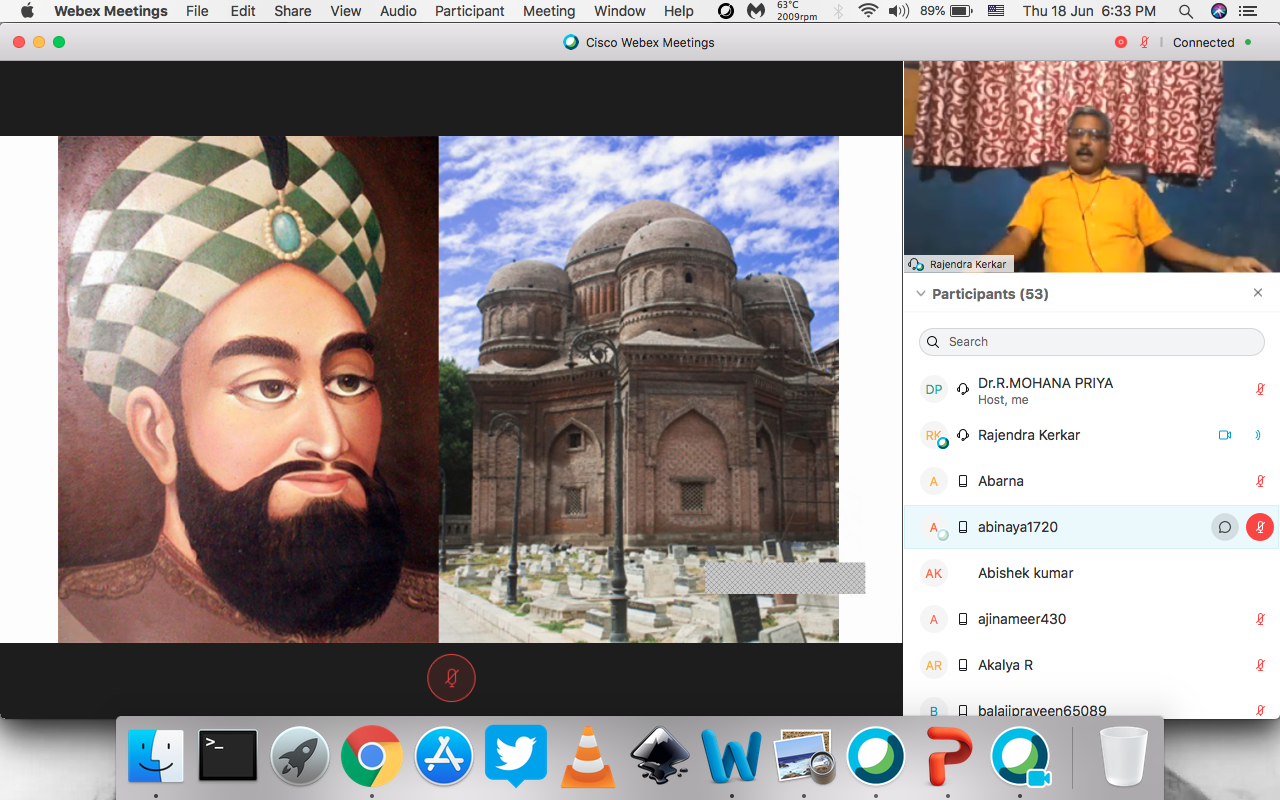Click the Rajendra Kerkar name label on video
This screenshot has width=1280, height=800.
[967, 264]
